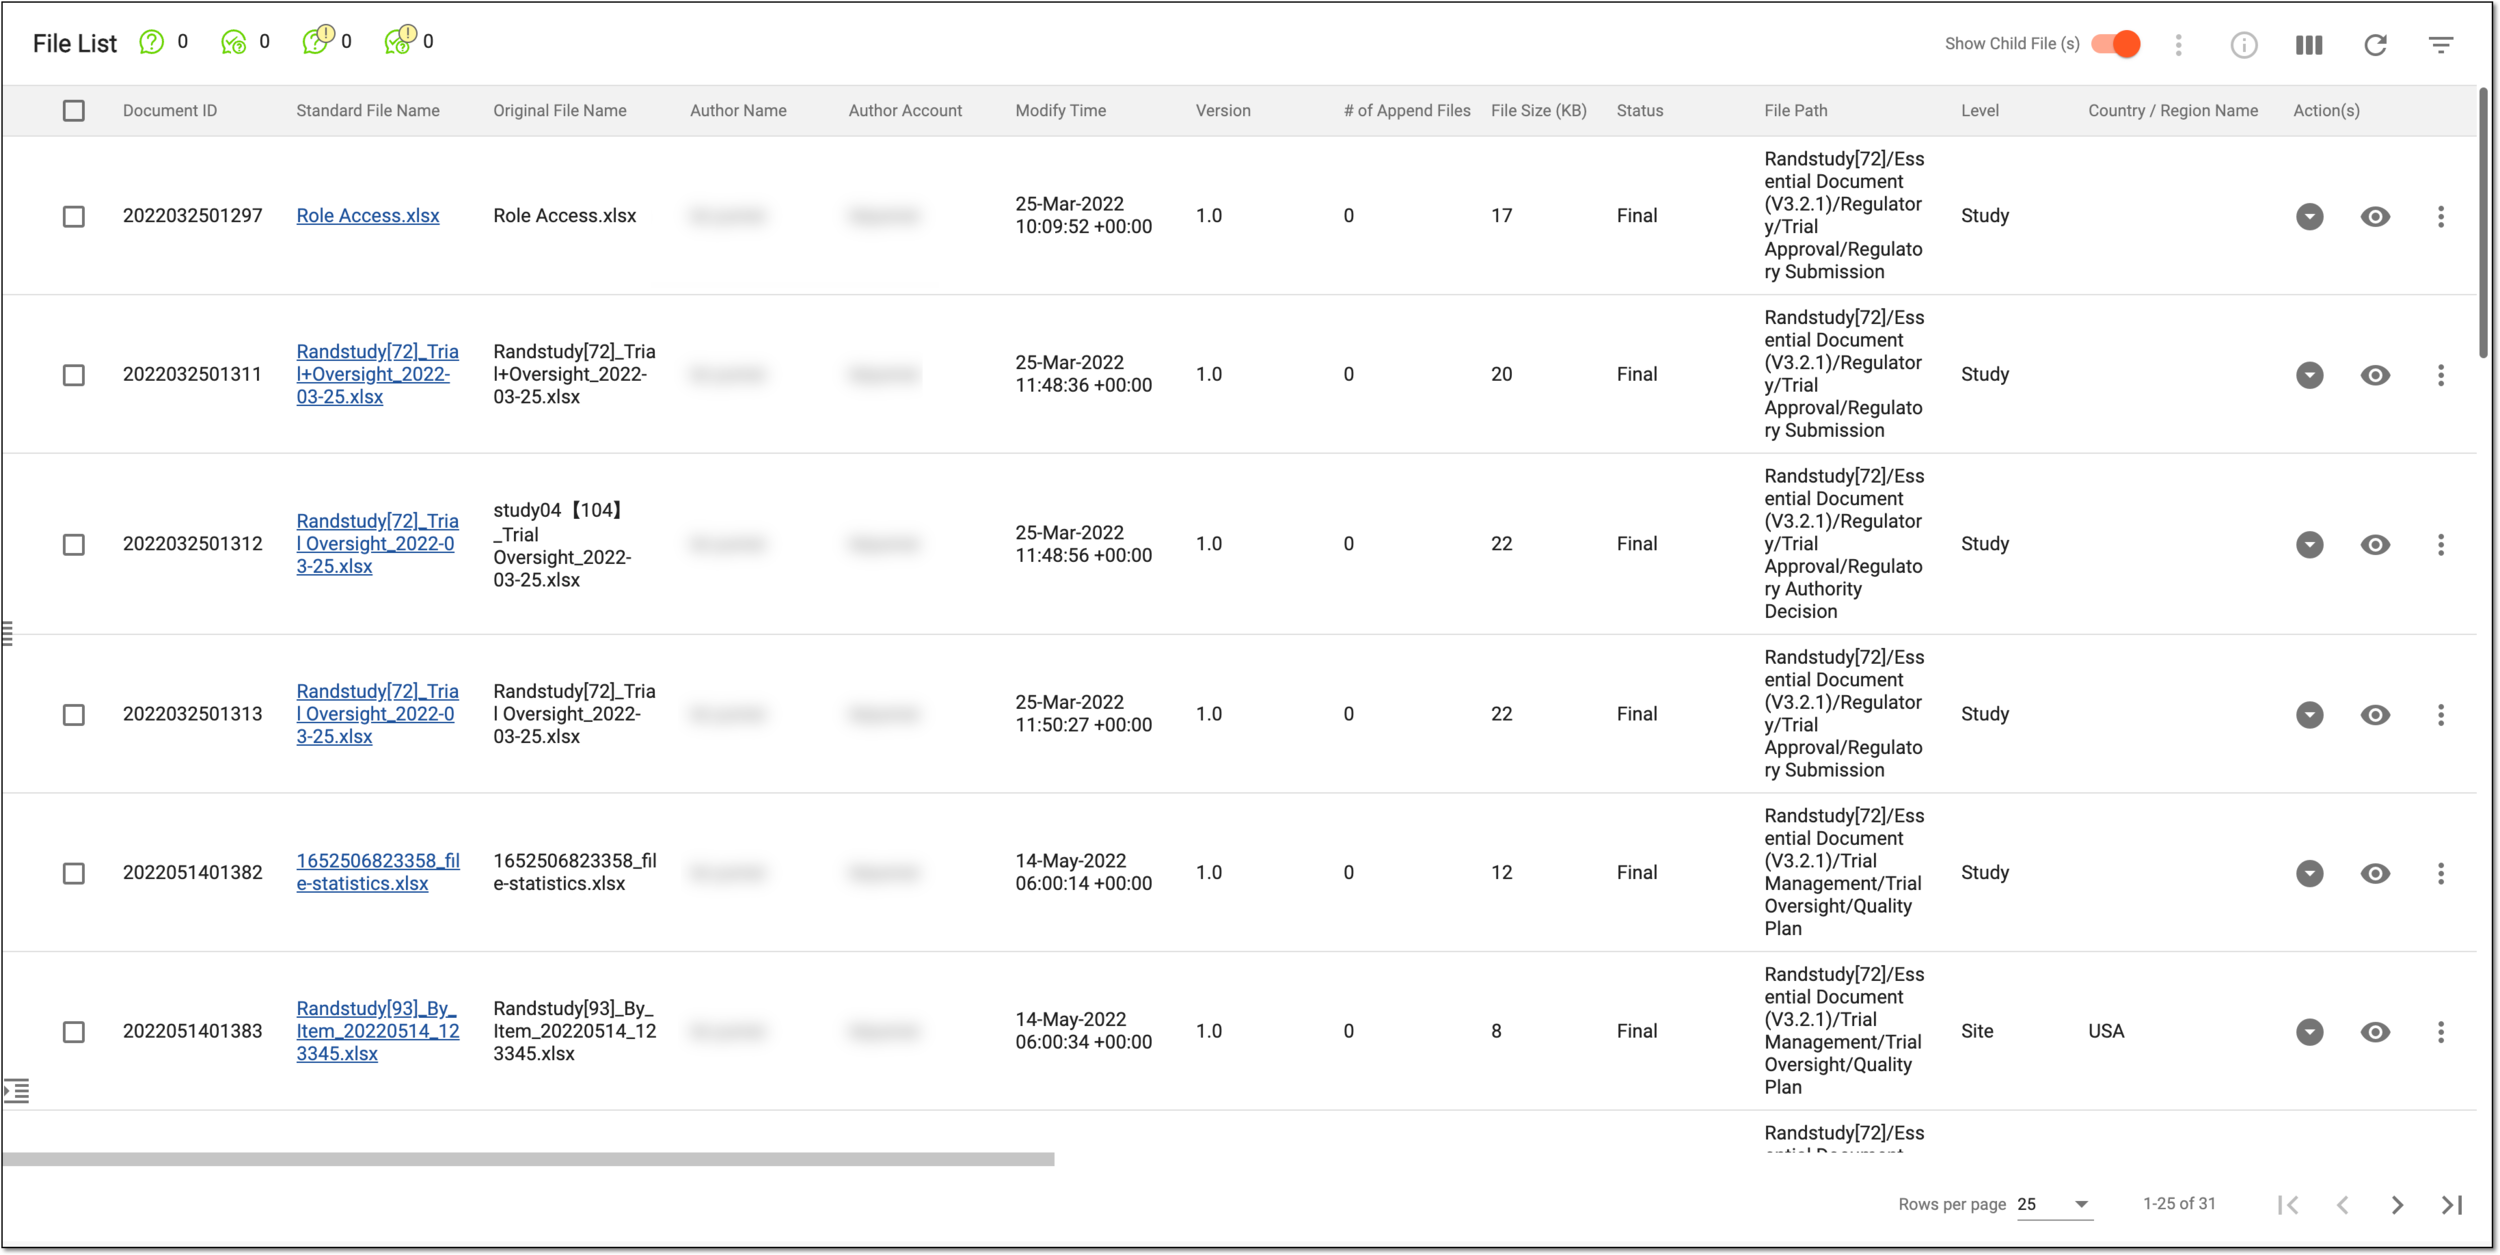Viewport: 2500px width, 1255px height.
Task: Expand dropdown arrow for document 2022051401382
Action: tap(2309, 874)
